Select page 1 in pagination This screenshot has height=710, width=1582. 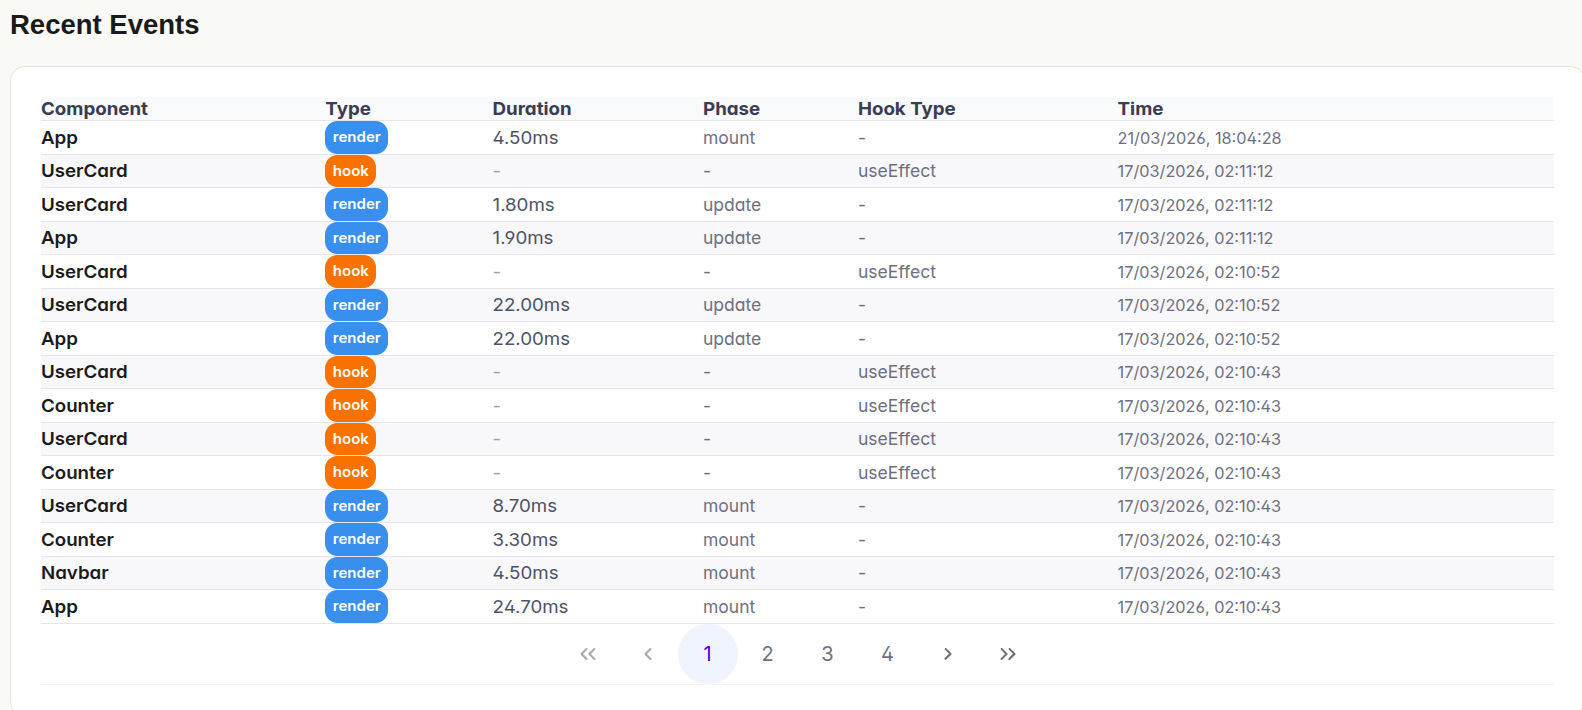(x=708, y=654)
